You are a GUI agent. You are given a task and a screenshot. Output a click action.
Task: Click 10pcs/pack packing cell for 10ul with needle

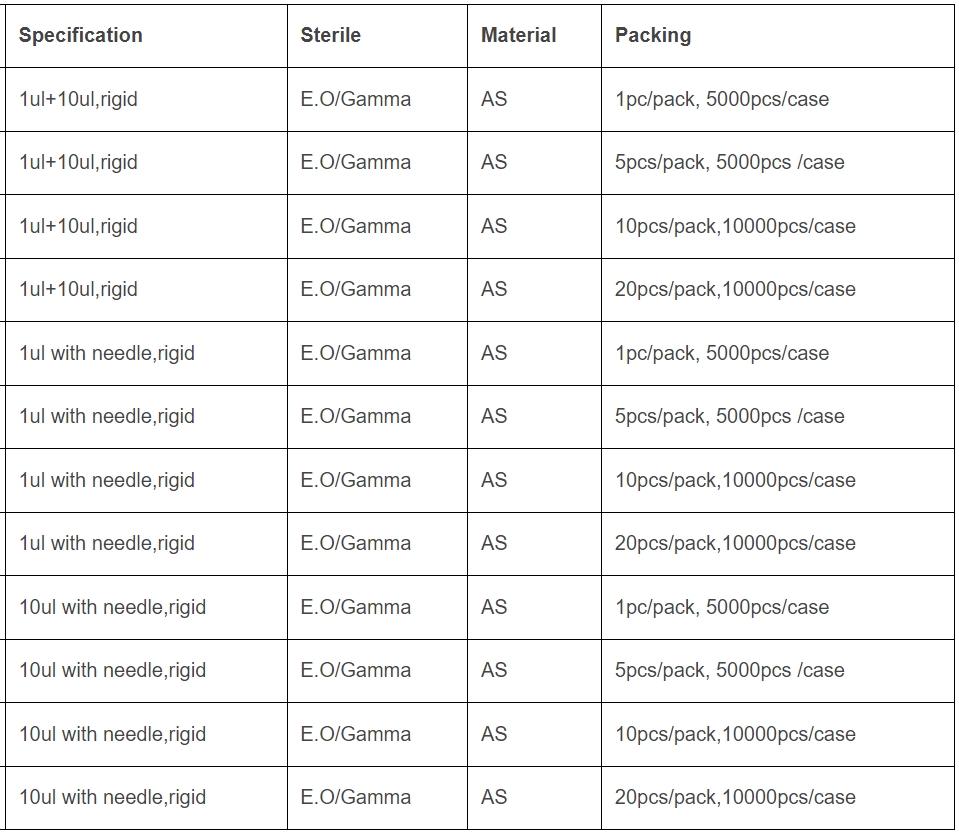pyautogui.click(x=735, y=734)
